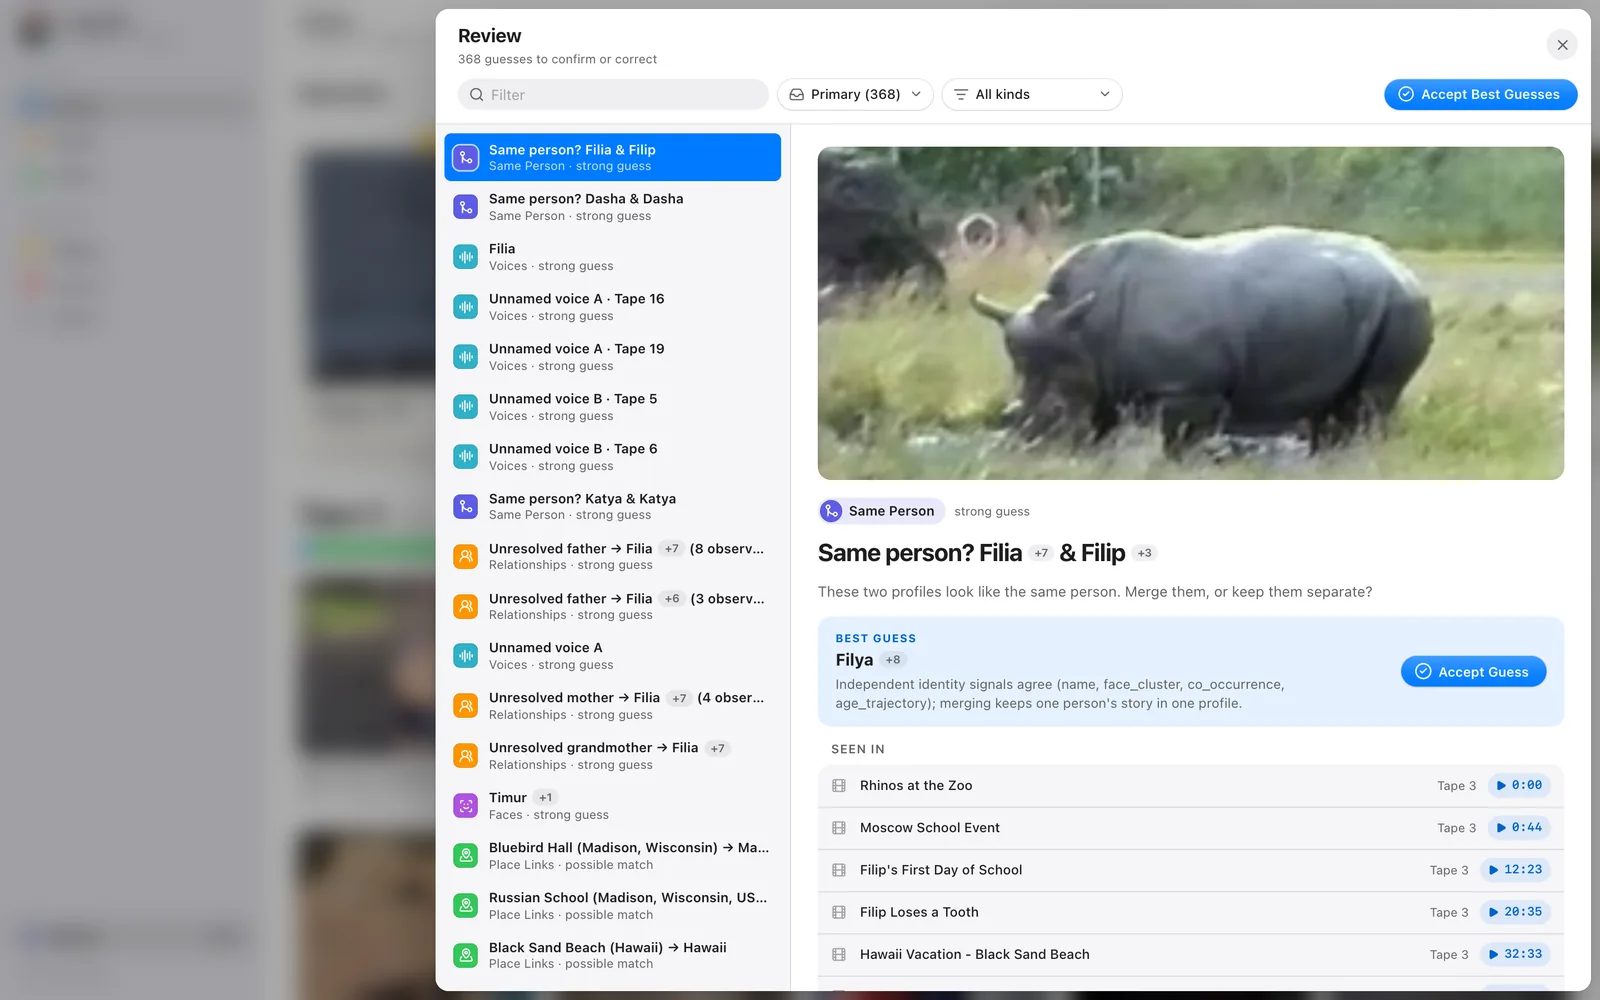Play Rhinos at the Zoo at 0:00

pyautogui.click(x=1519, y=786)
